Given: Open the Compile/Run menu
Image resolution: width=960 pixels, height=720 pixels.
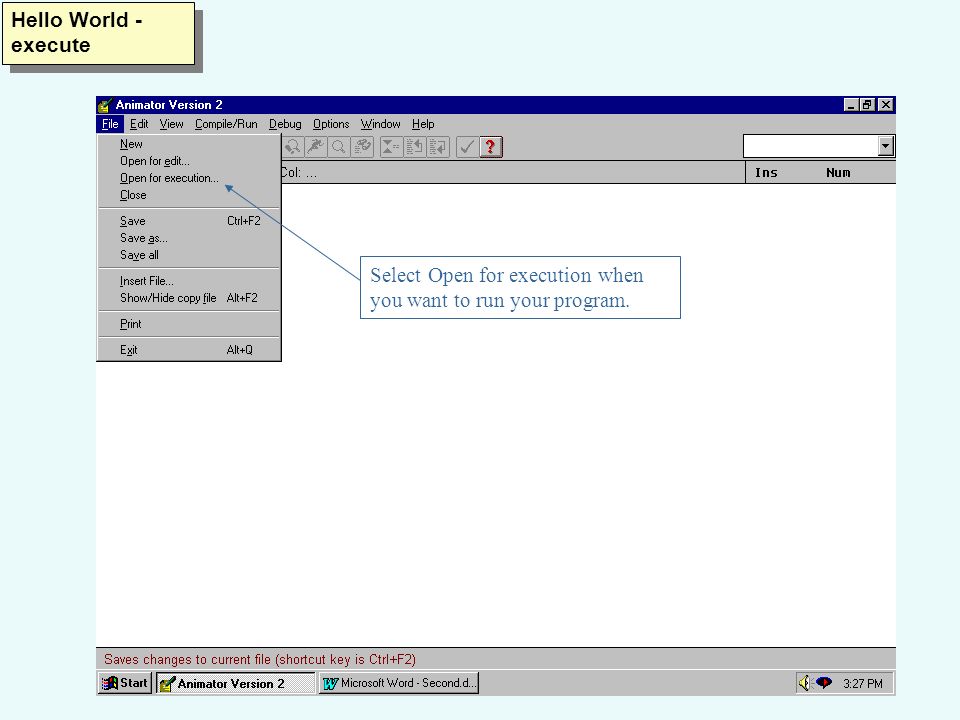Looking at the screenshot, I should (x=226, y=124).
